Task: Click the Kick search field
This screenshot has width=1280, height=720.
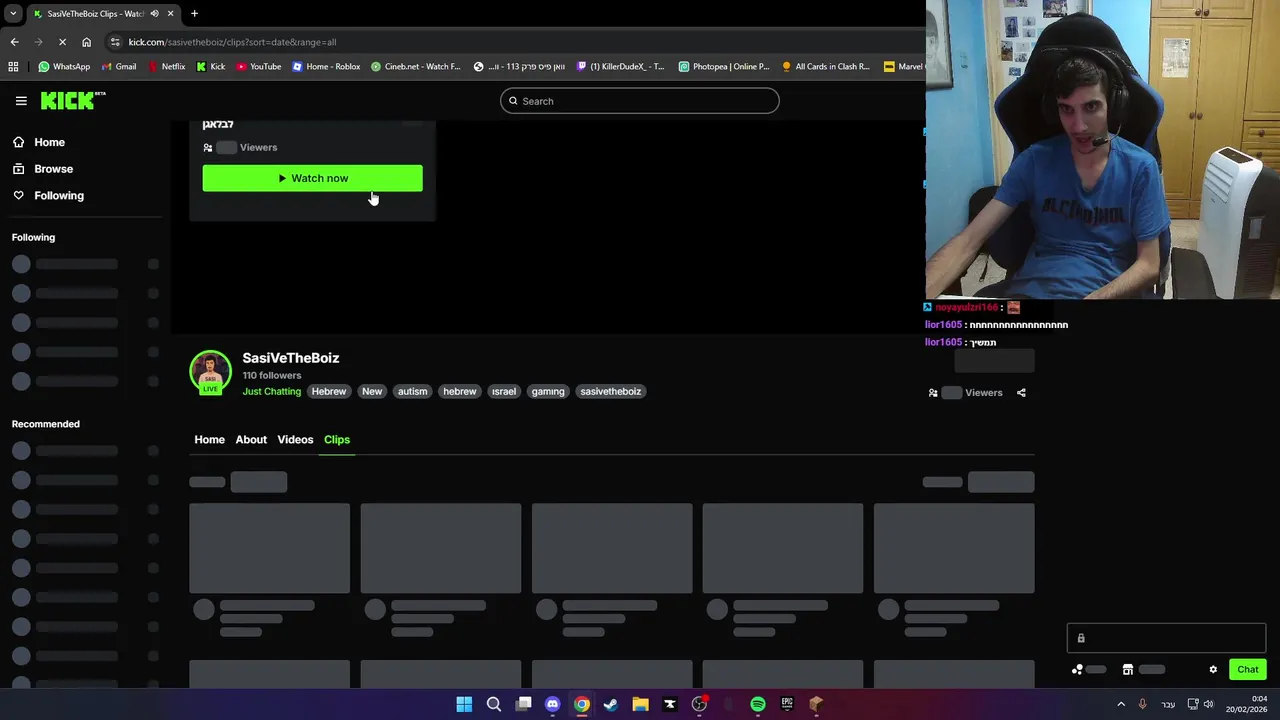Action: tap(640, 101)
